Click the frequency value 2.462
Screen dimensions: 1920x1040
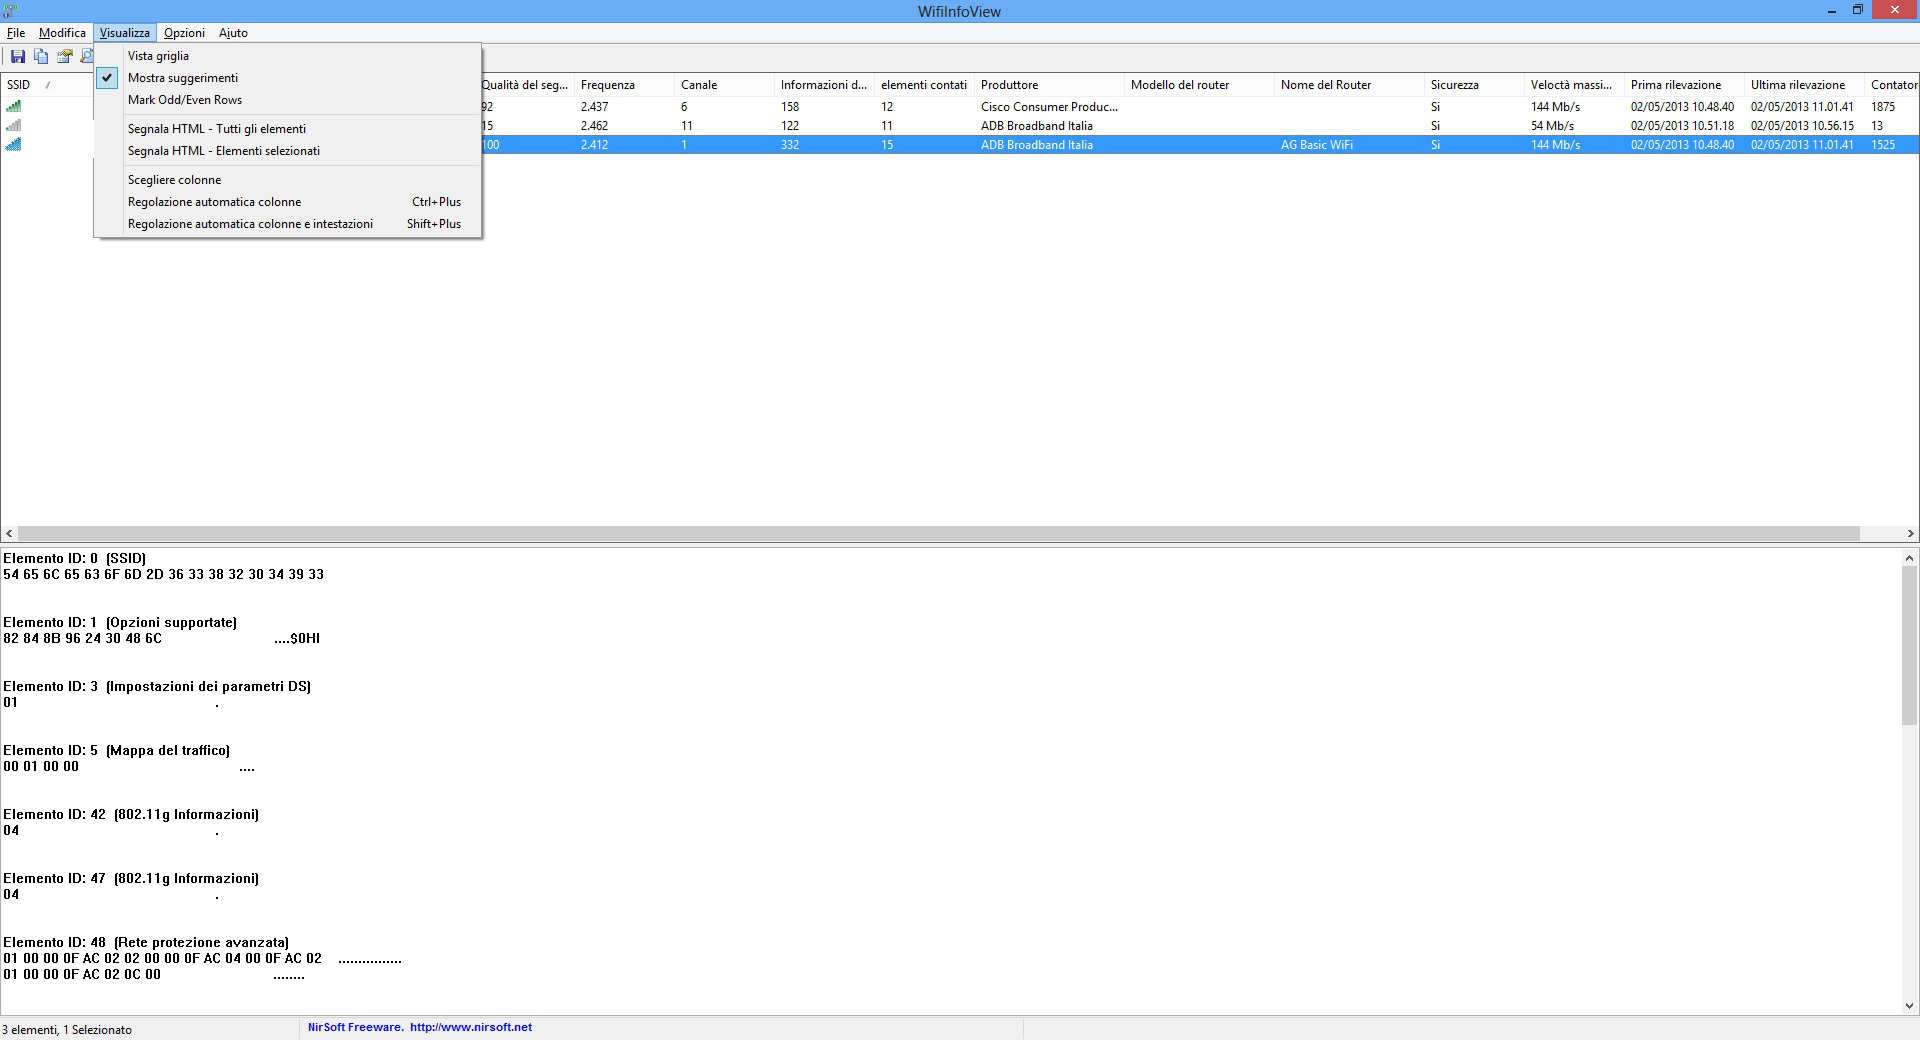pos(594,126)
